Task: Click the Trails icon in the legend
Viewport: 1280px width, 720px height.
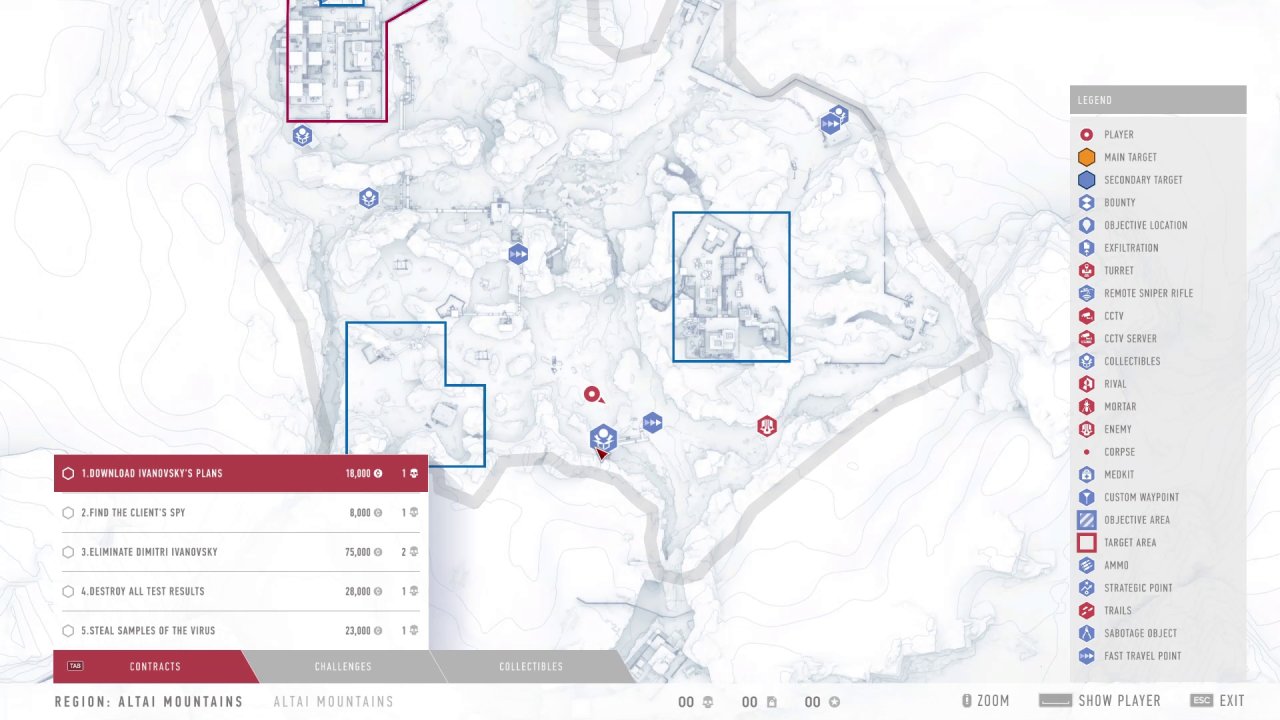Action: coord(1087,610)
